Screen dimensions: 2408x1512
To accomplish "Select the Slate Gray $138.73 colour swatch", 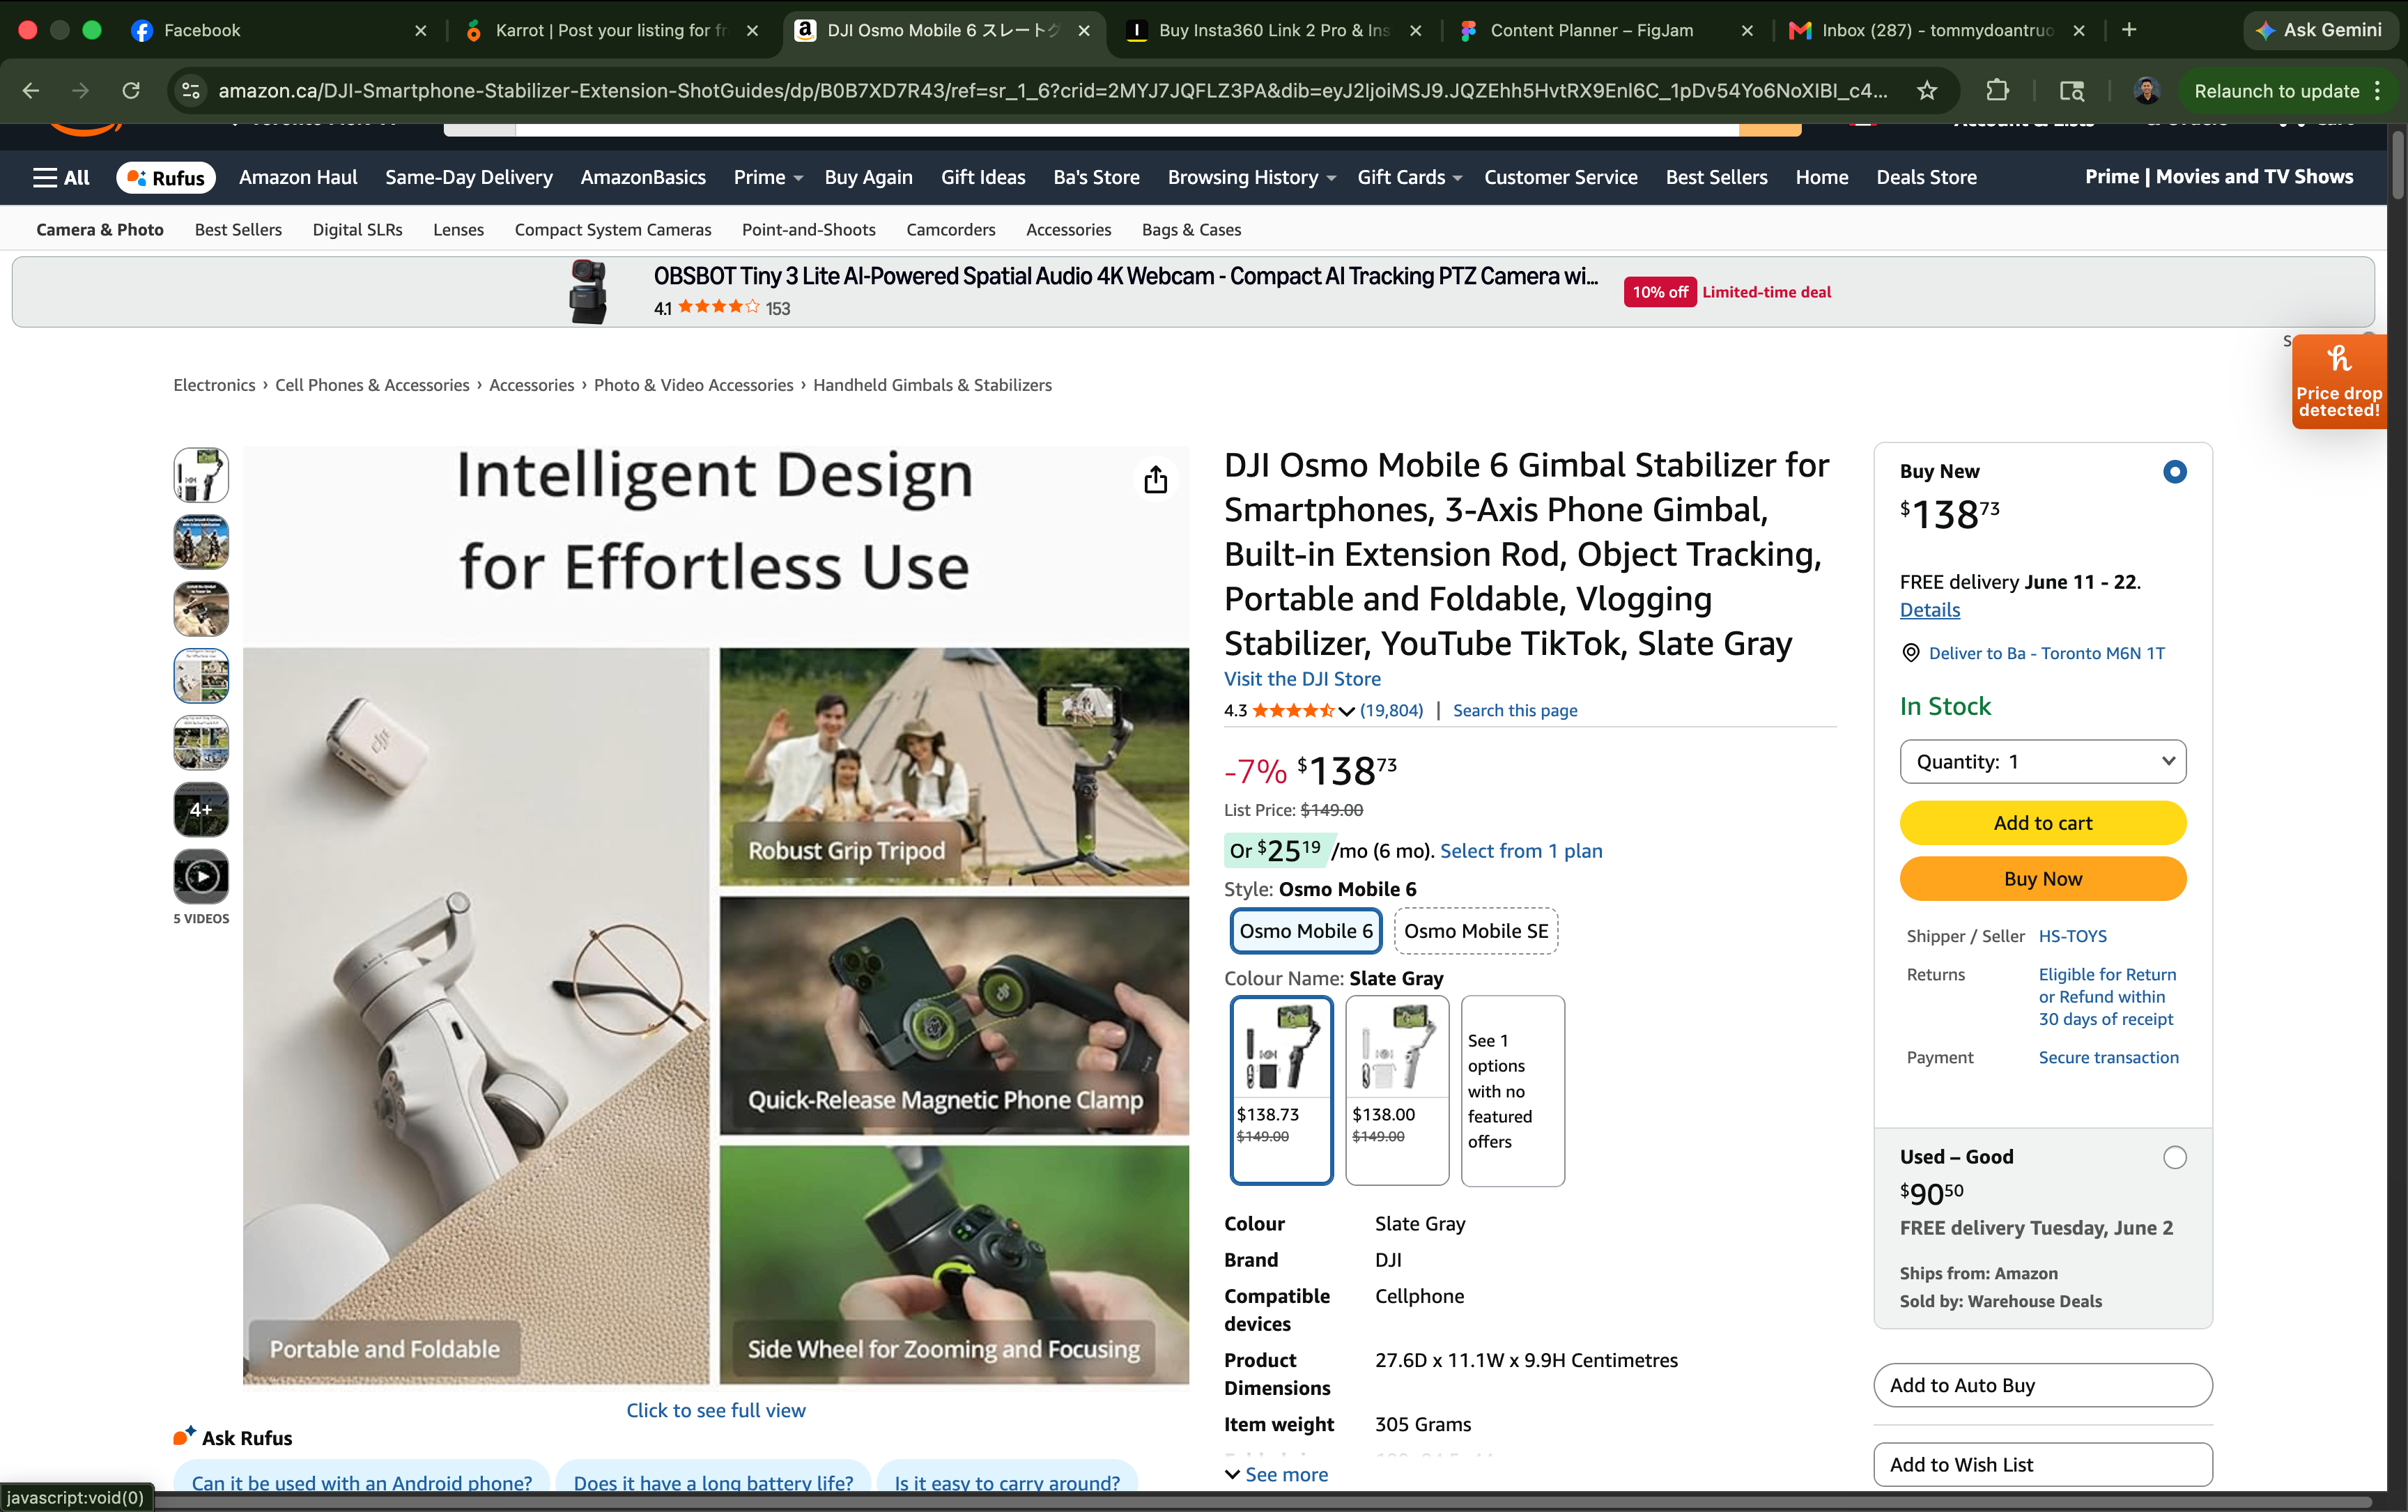I will pyautogui.click(x=1281, y=1090).
